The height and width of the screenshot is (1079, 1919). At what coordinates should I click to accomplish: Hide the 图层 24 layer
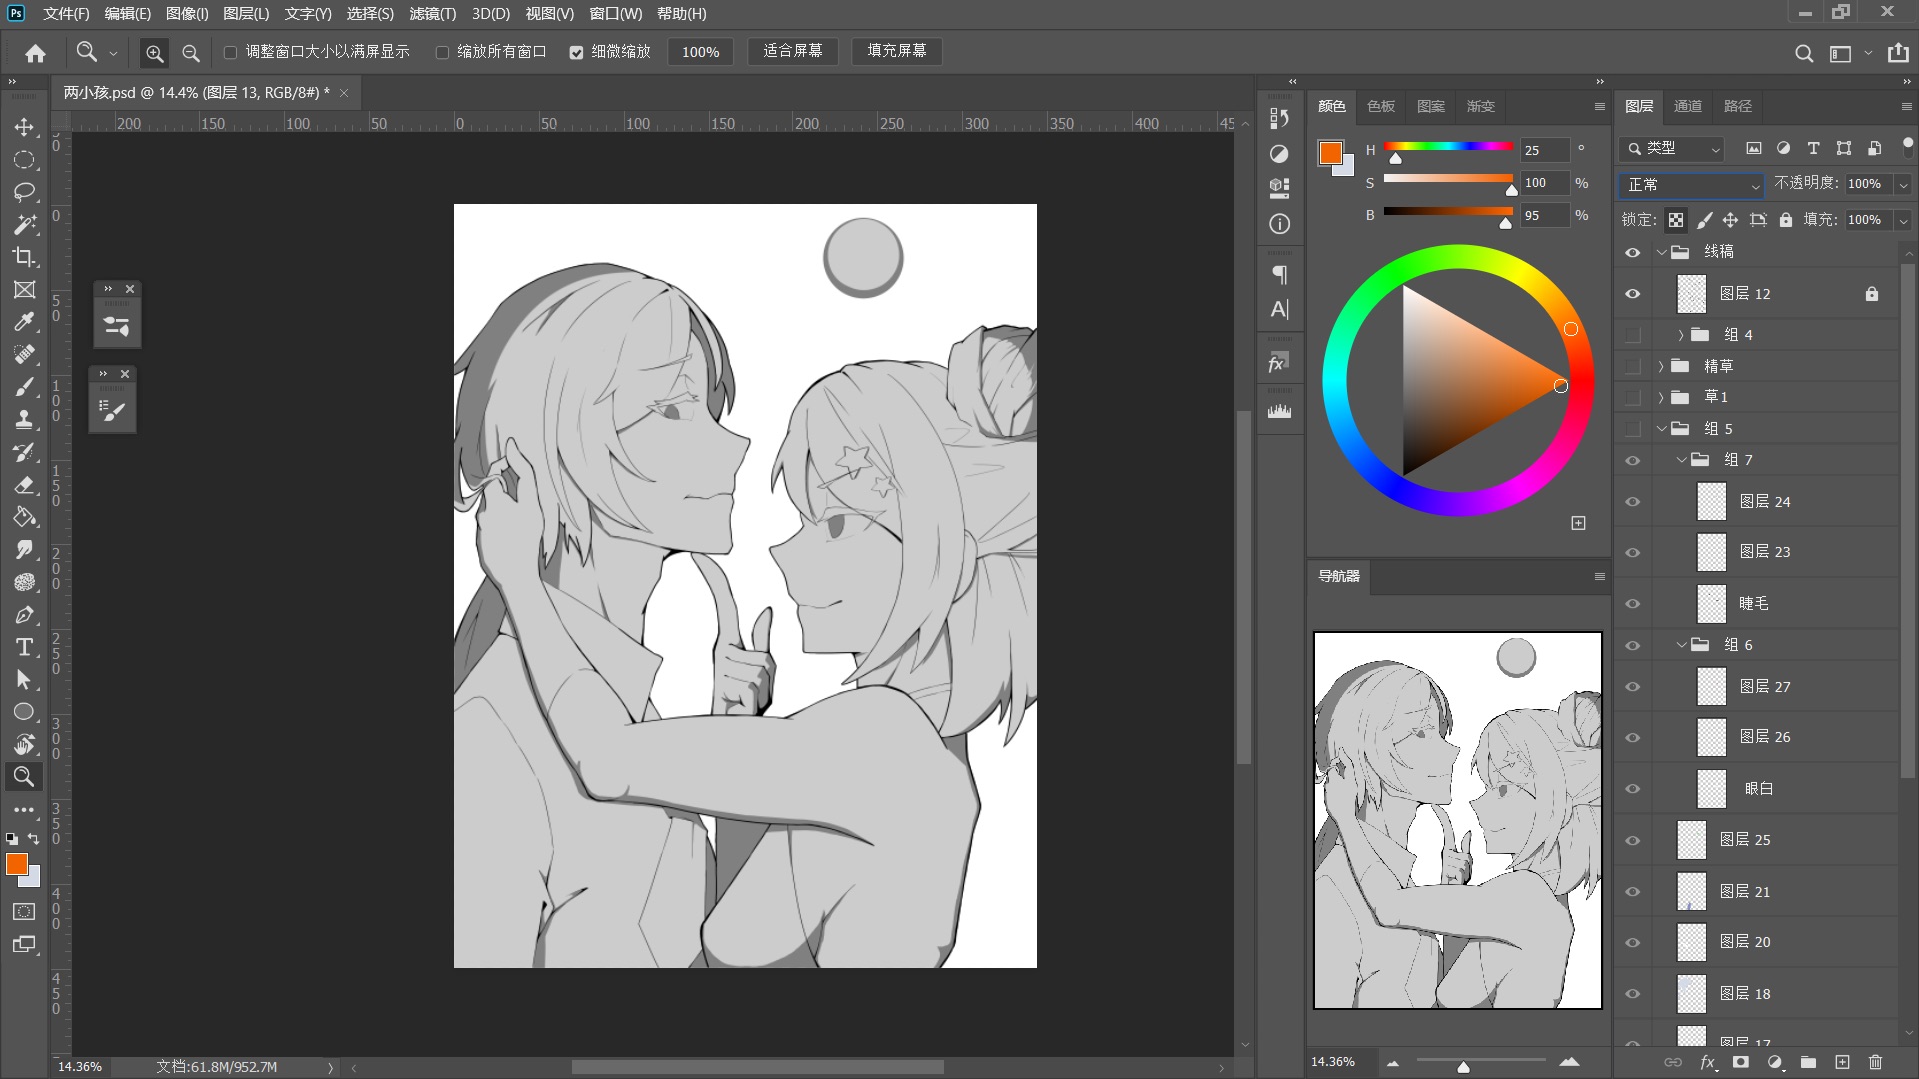tap(1632, 502)
